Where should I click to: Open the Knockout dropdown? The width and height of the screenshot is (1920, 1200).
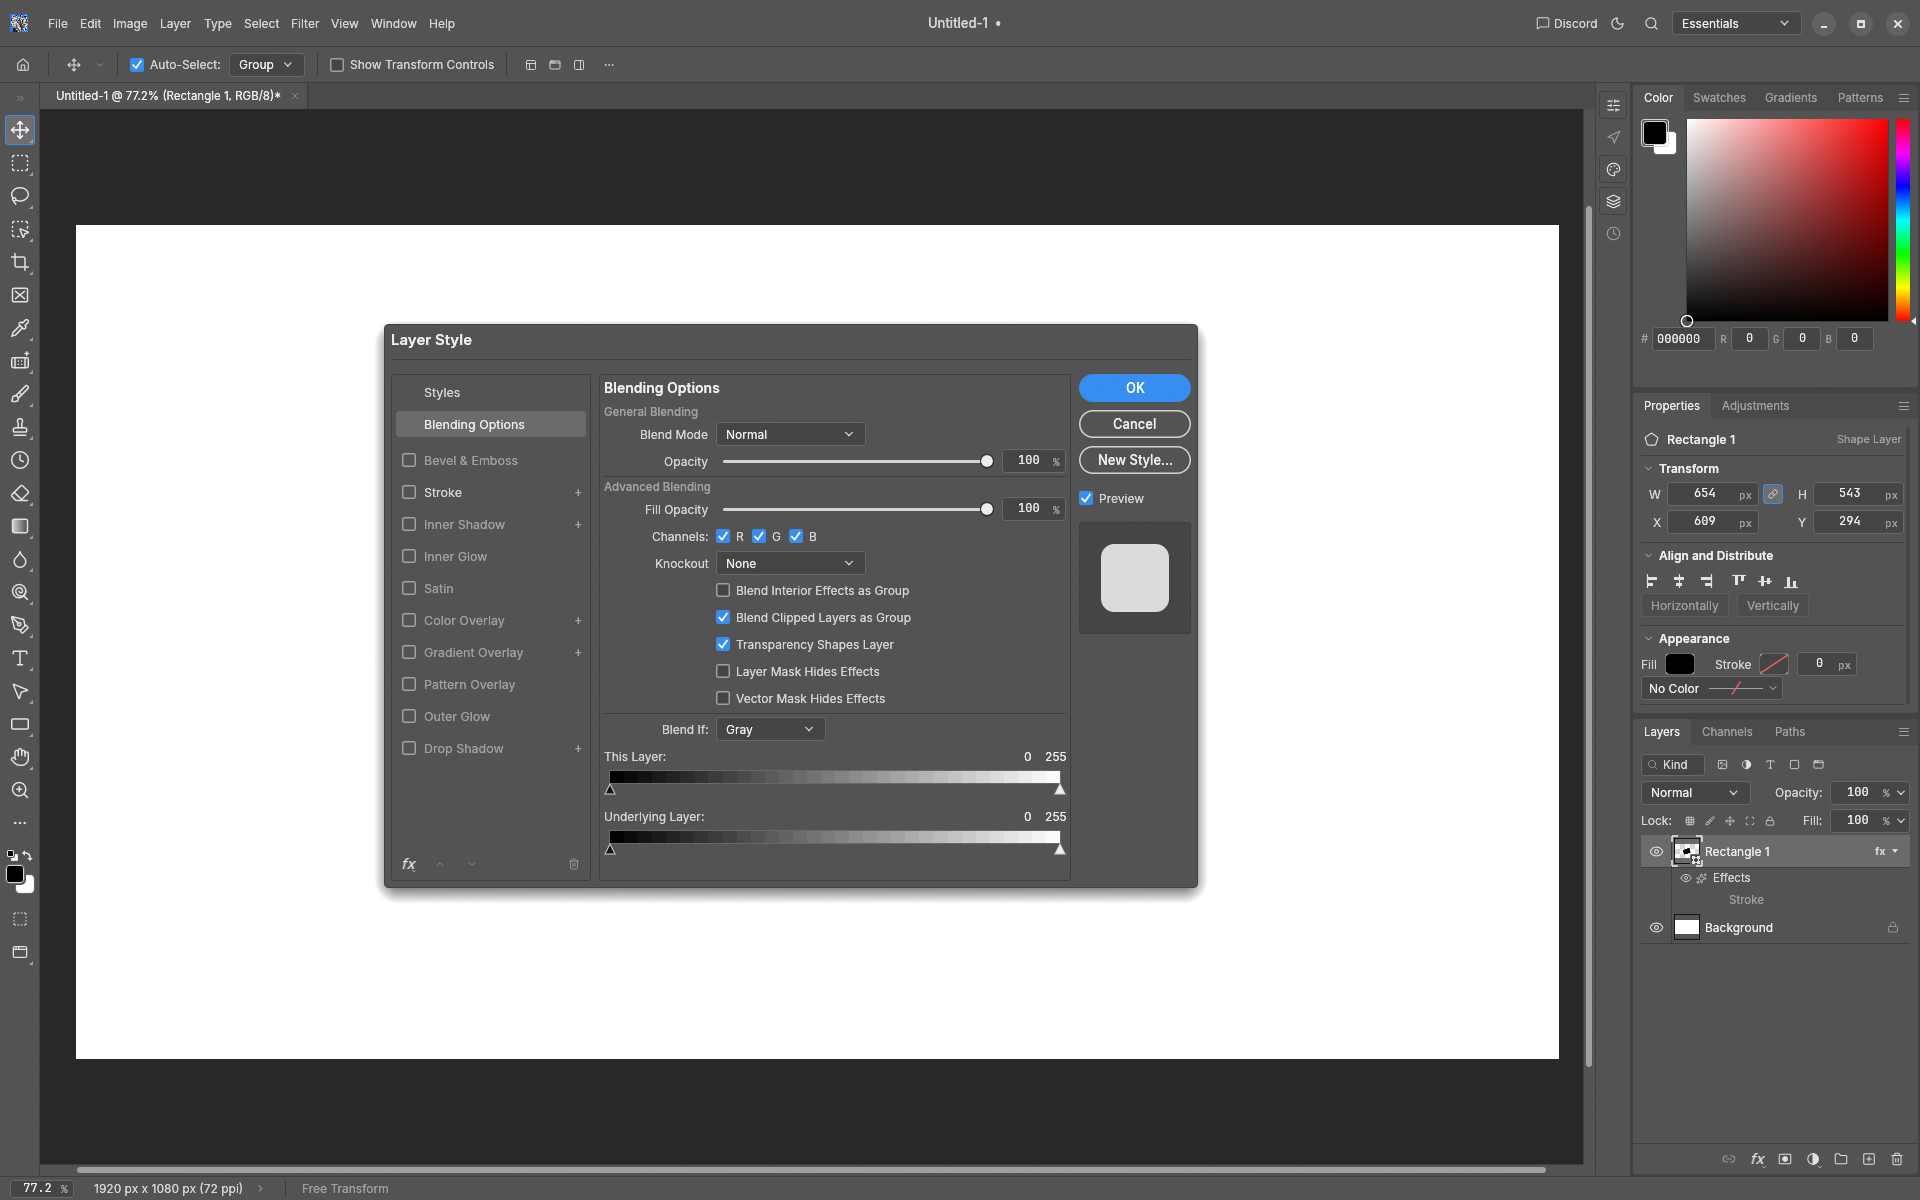click(790, 563)
